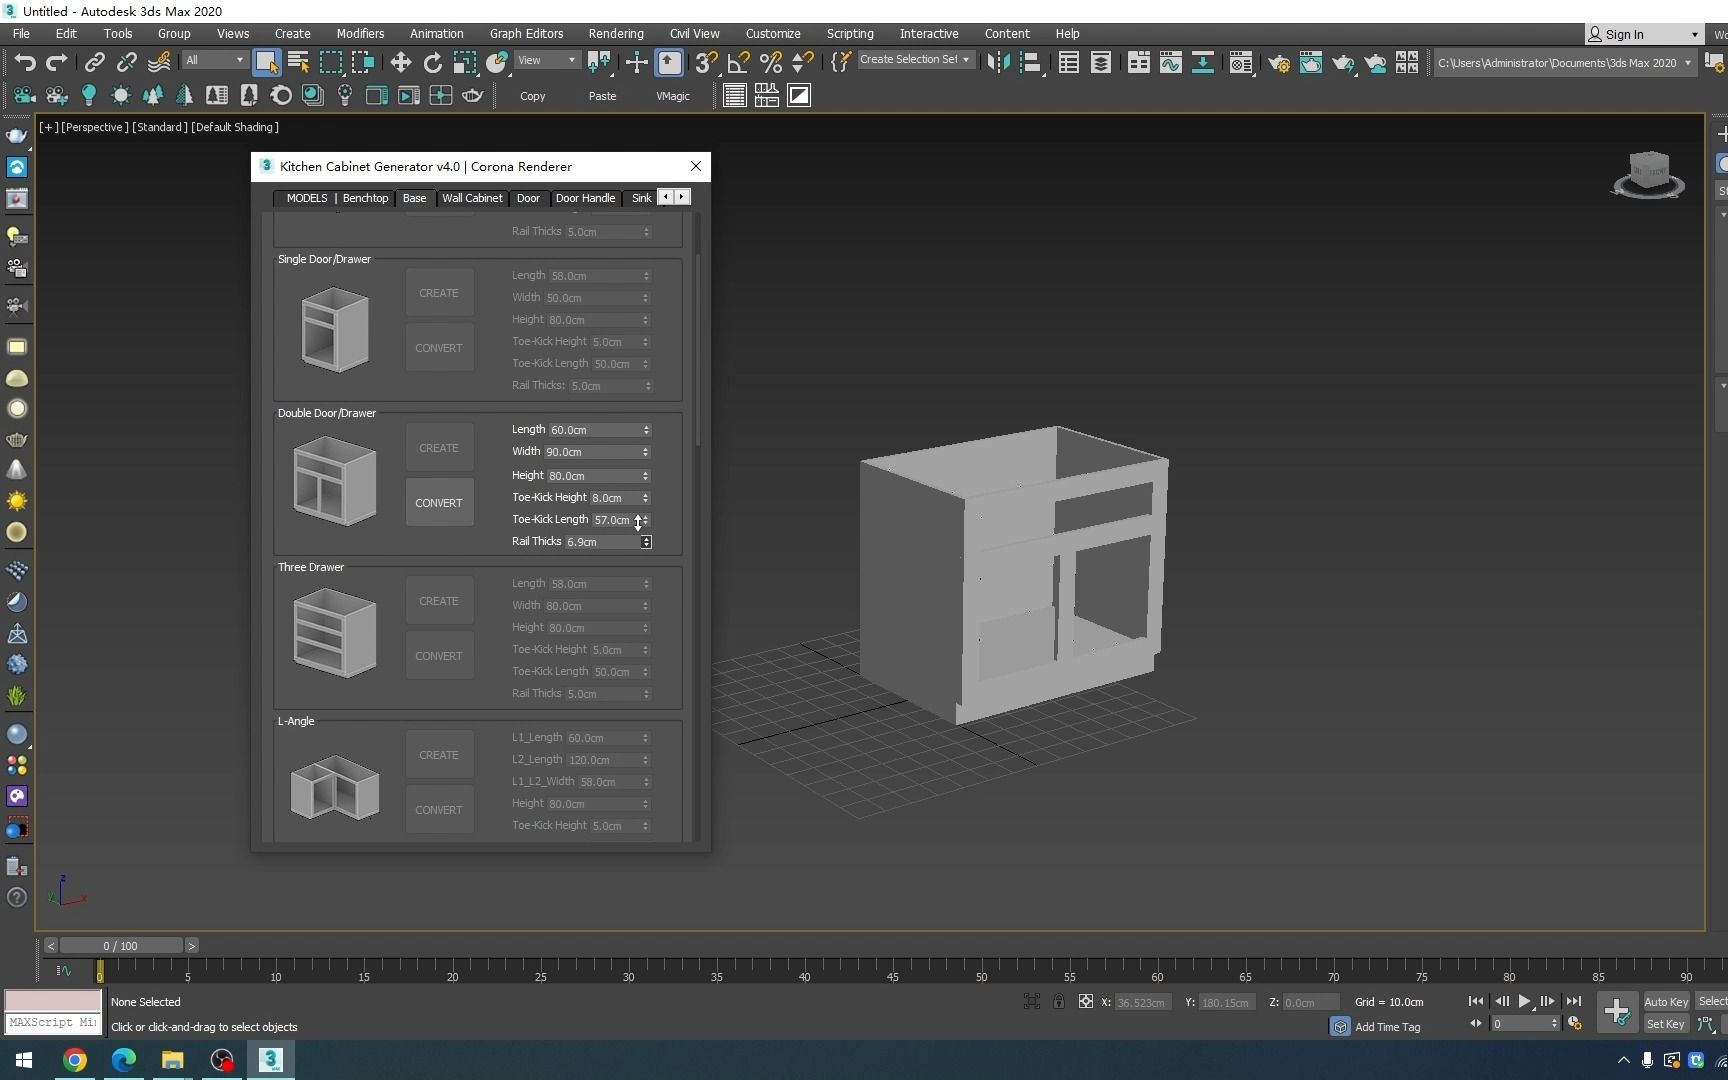This screenshot has height=1080, width=1728.
Task: Expand the Create Selection Set dropdown
Action: pos(914,60)
